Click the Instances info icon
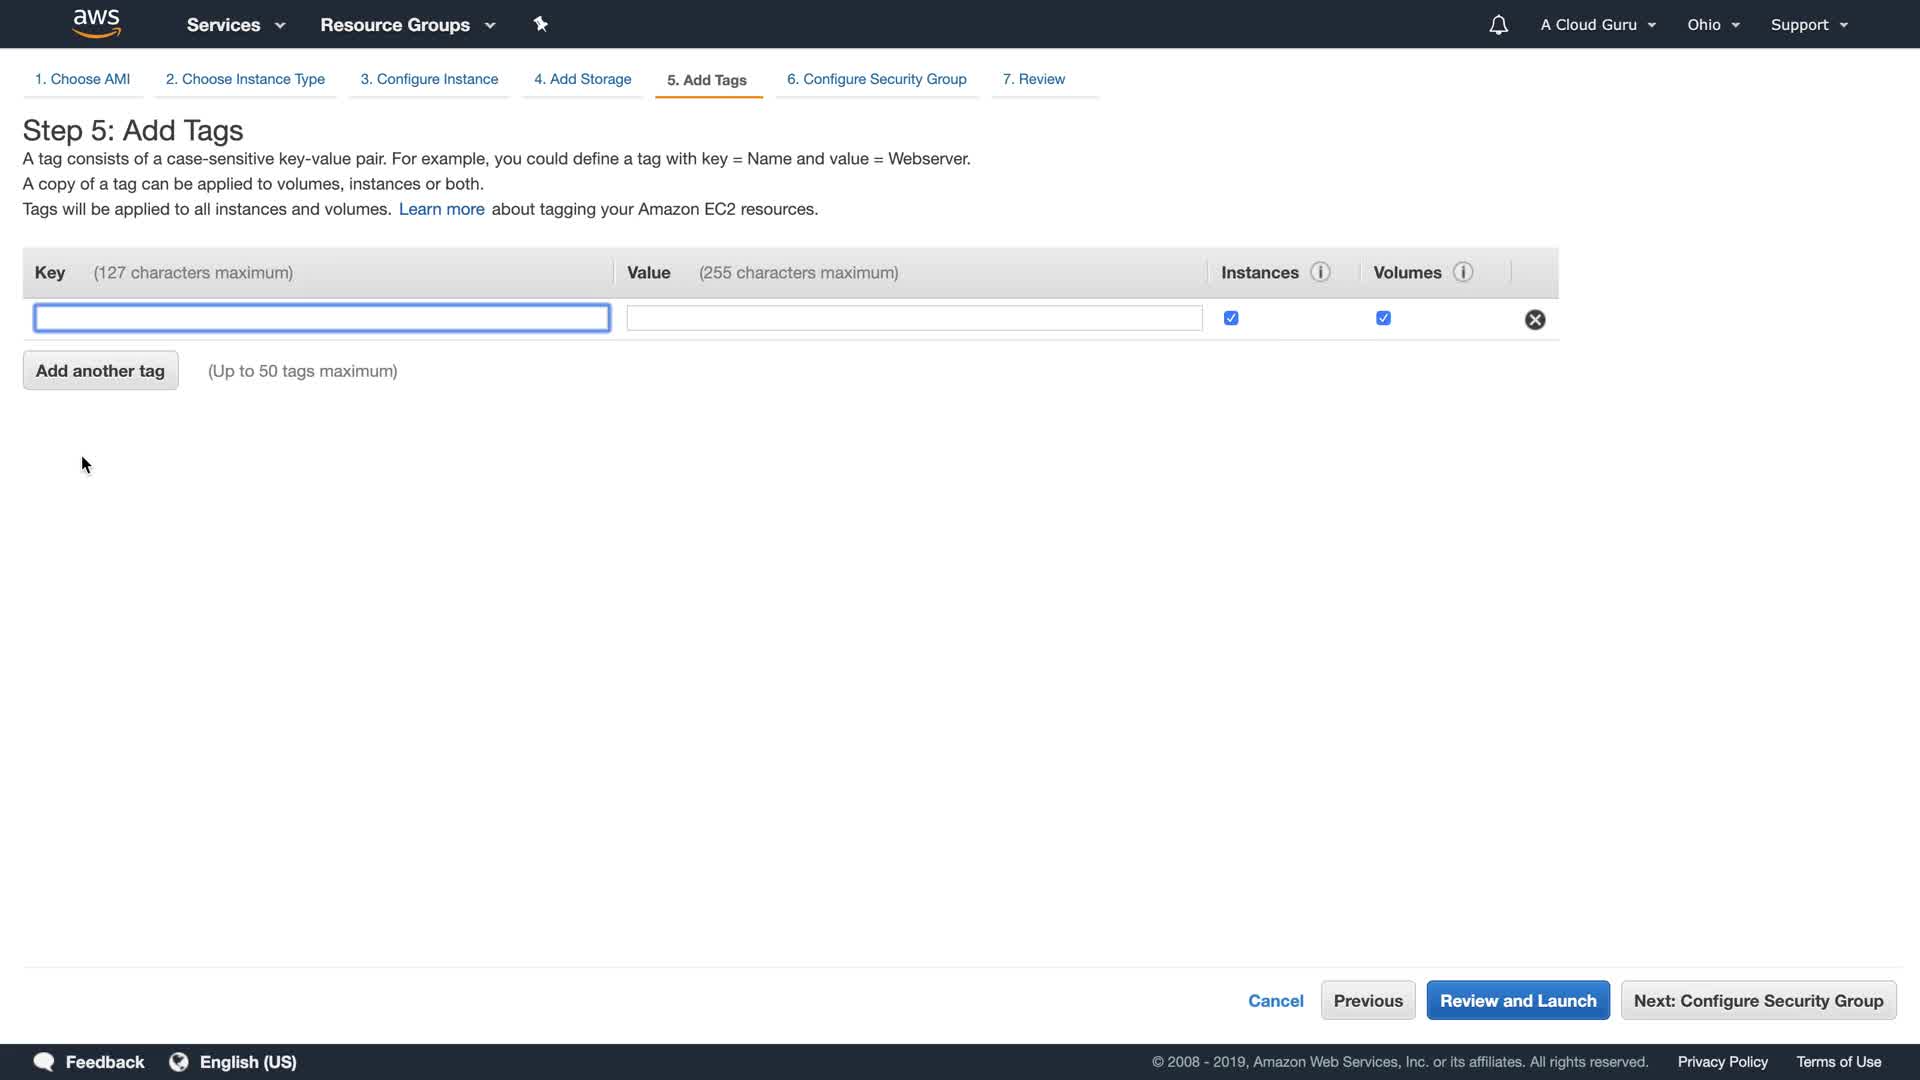The width and height of the screenshot is (1920, 1080). [x=1320, y=272]
